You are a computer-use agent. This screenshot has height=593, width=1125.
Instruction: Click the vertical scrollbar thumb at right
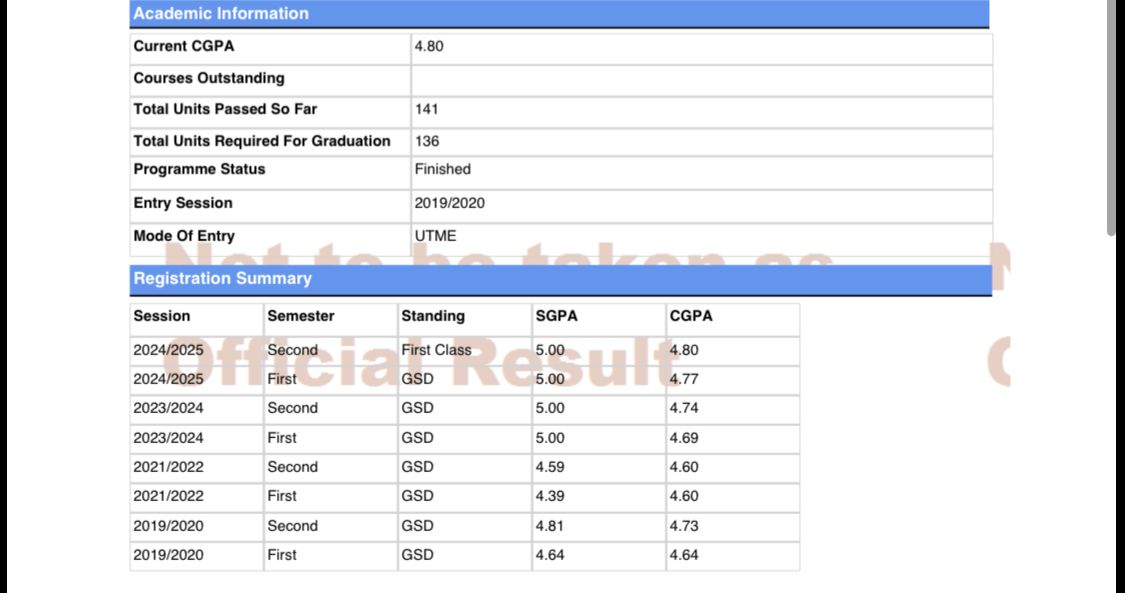(1111, 118)
